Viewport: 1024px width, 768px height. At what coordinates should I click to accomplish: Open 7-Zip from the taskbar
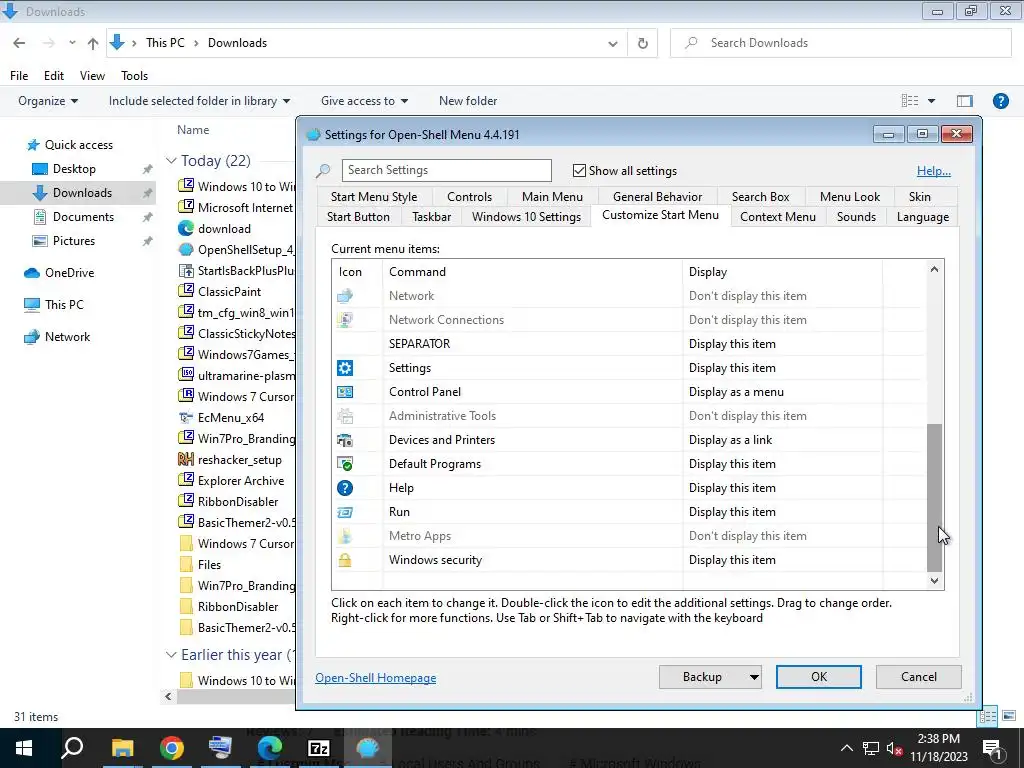319,748
